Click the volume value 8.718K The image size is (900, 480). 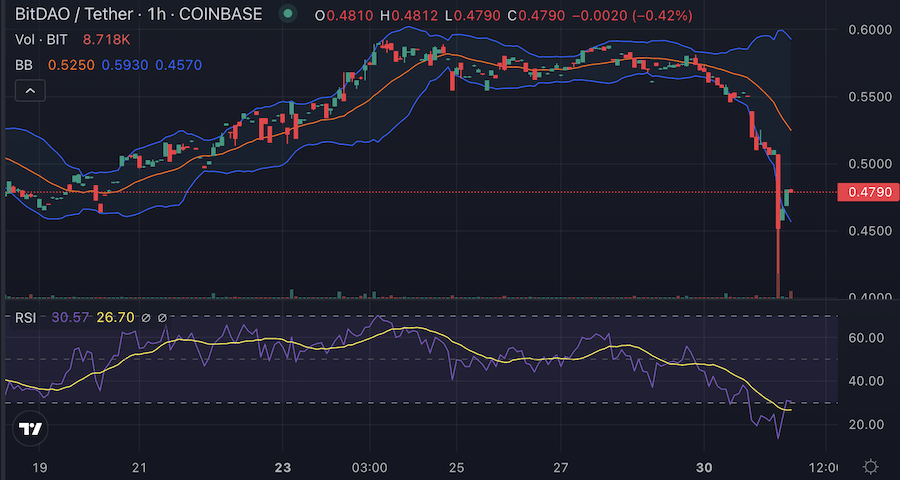pos(106,40)
